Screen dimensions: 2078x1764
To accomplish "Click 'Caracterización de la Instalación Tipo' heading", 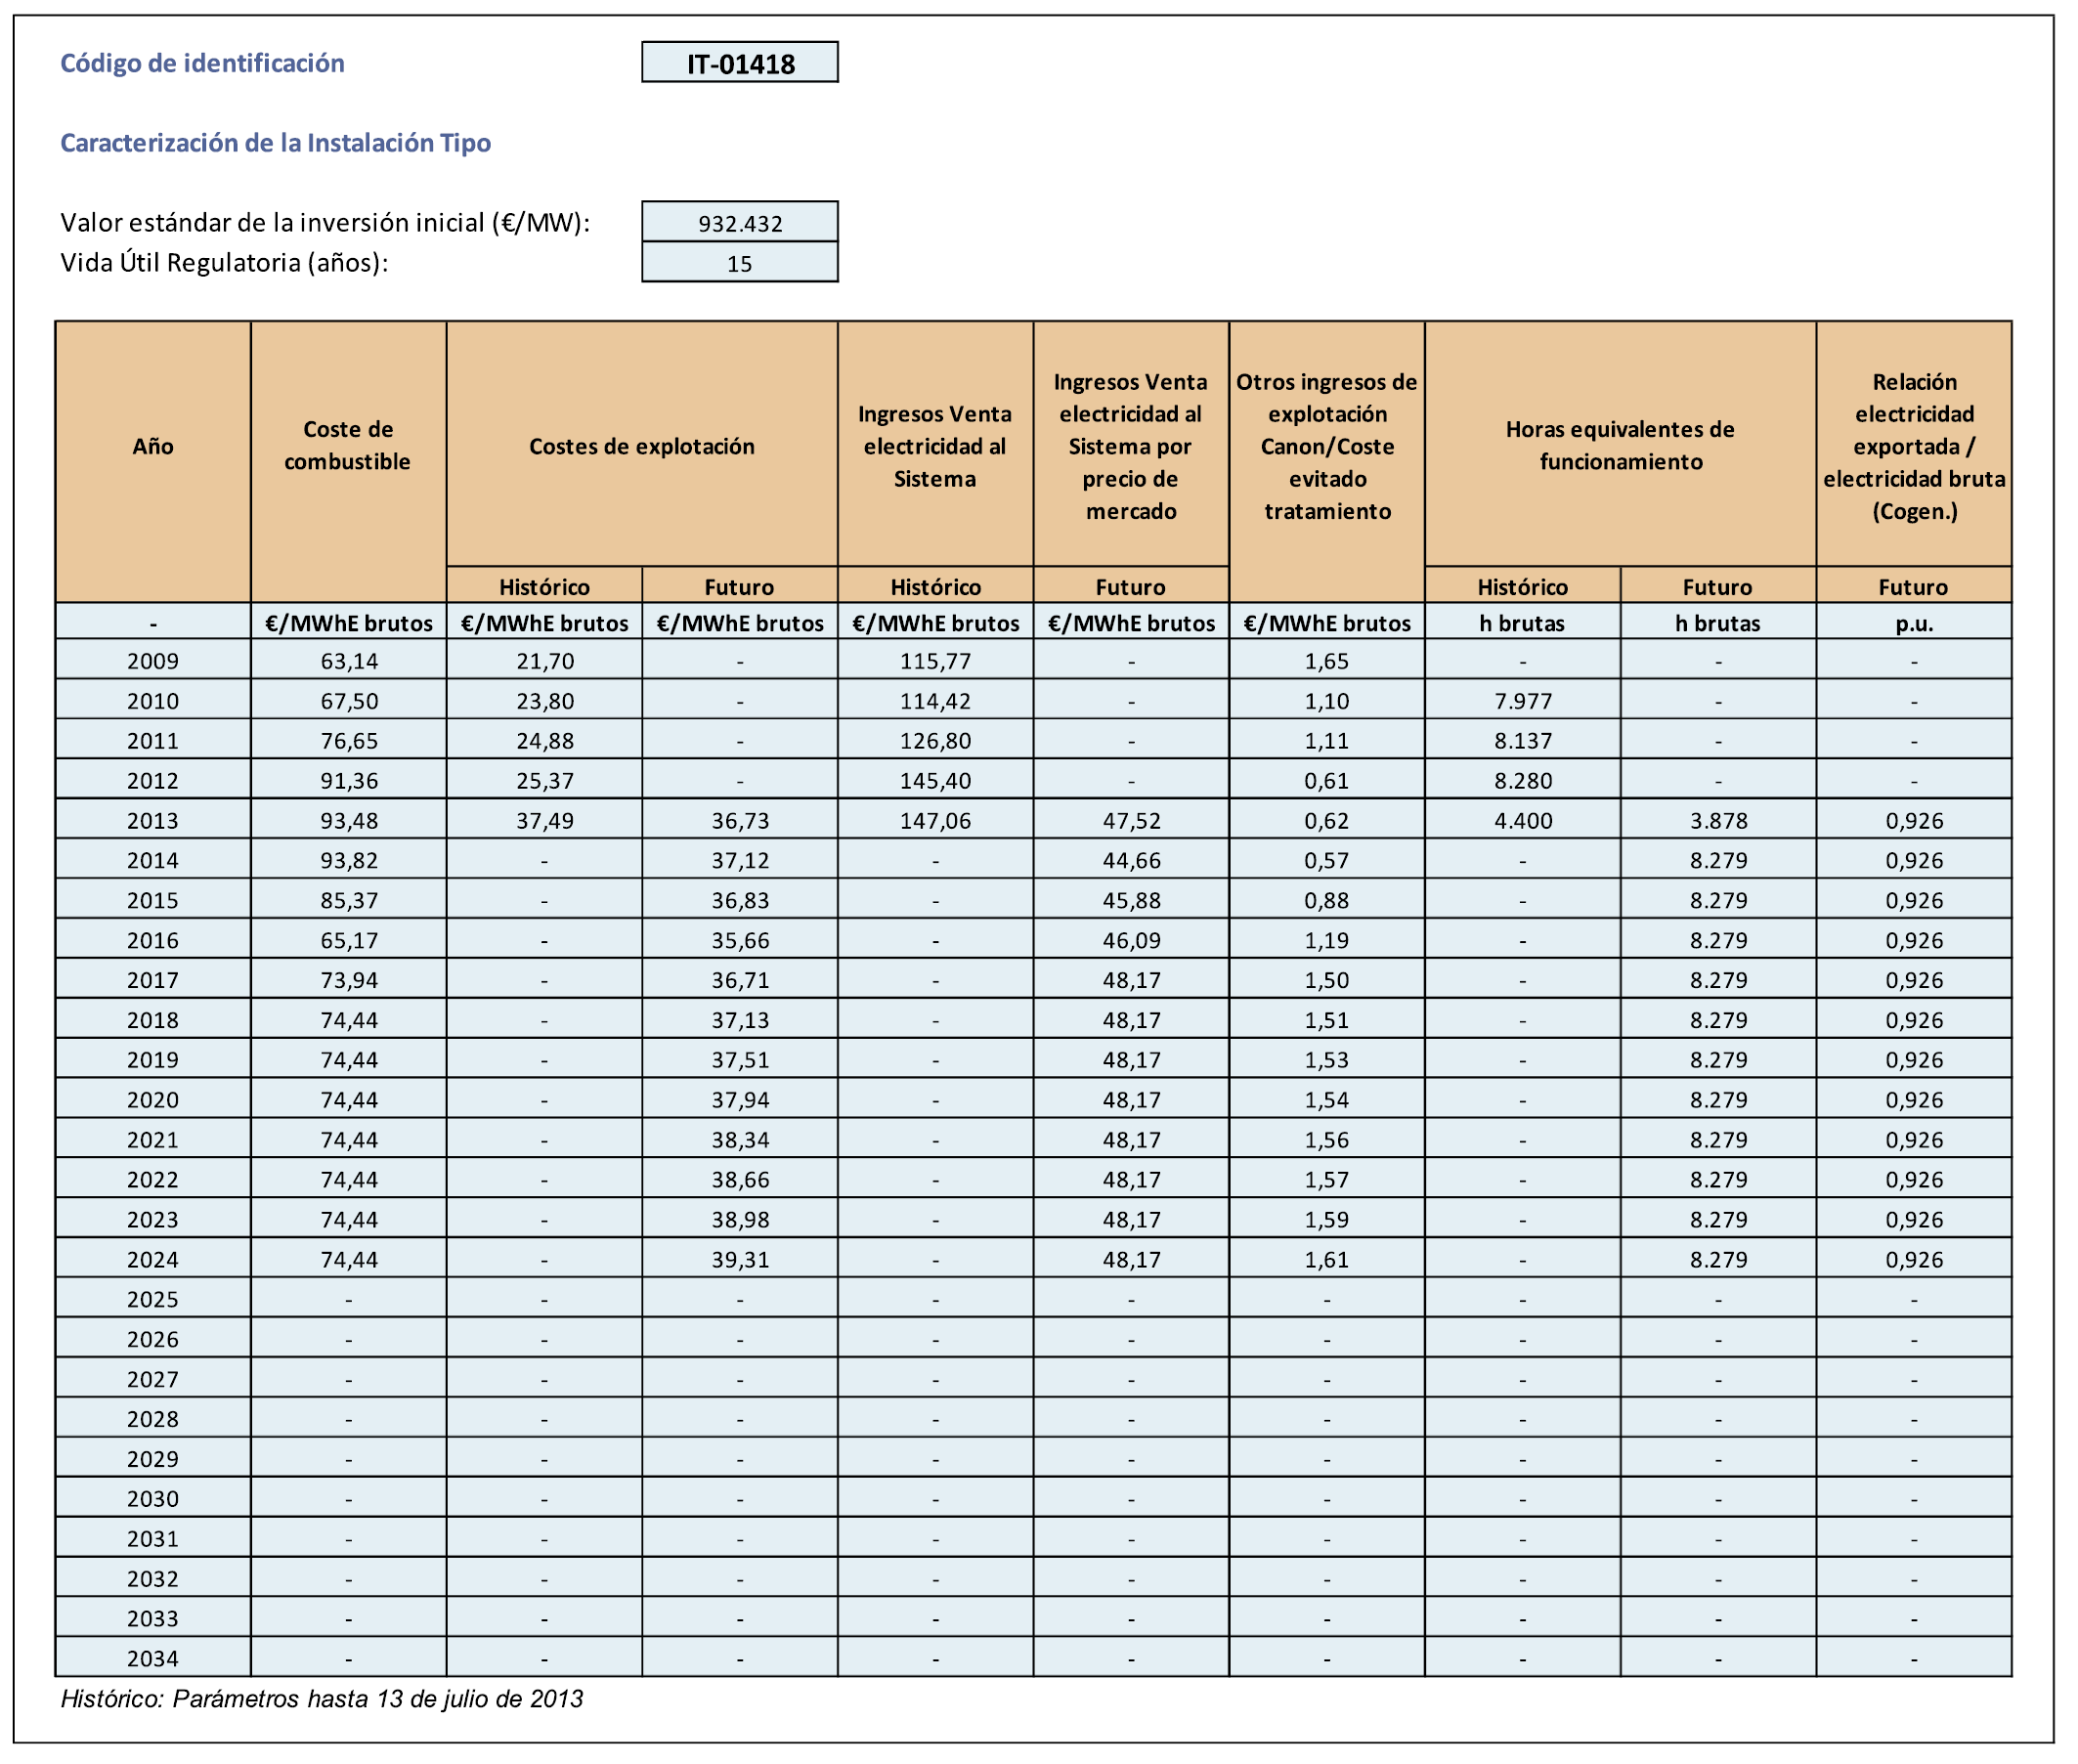I will 275,143.
